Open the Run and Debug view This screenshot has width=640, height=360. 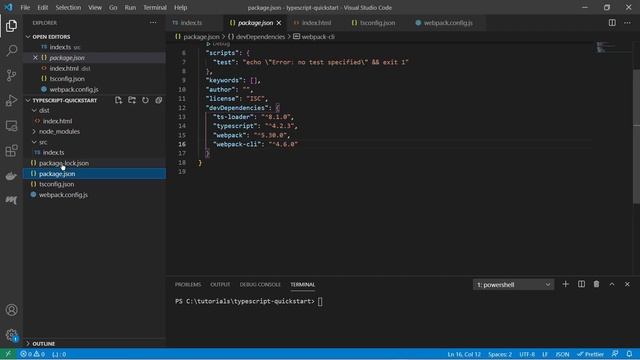tap(11, 100)
